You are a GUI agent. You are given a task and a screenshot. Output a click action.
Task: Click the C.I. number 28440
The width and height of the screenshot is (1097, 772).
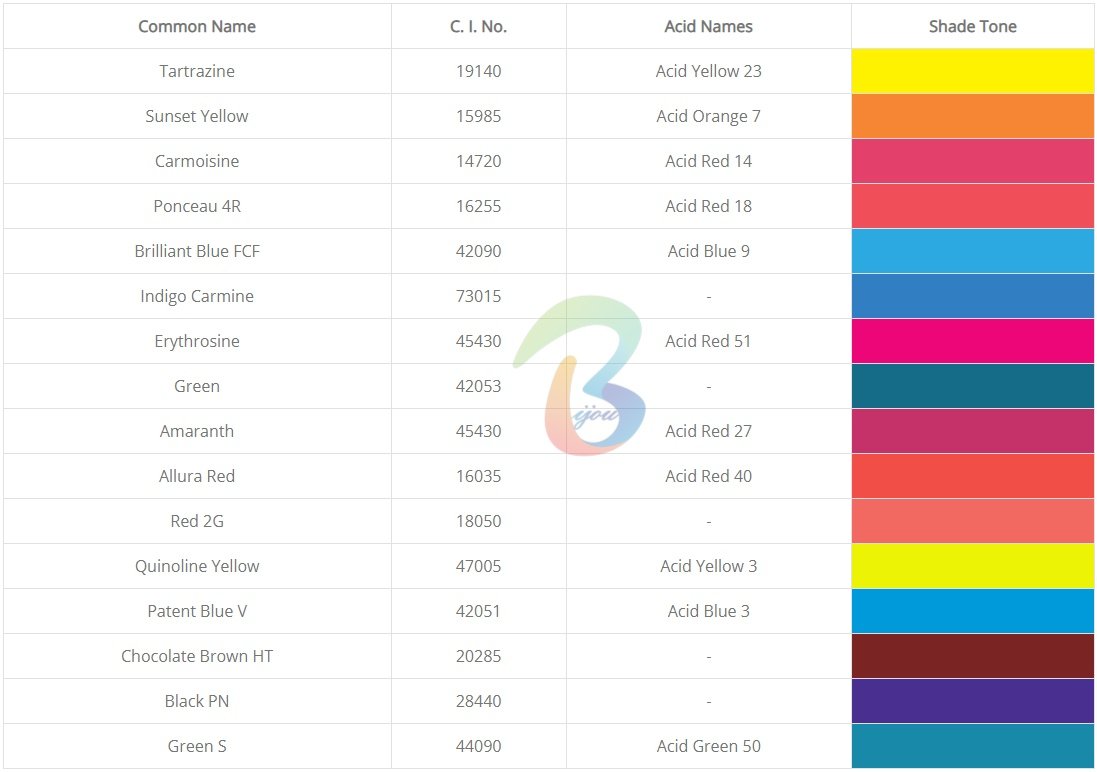pos(479,701)
